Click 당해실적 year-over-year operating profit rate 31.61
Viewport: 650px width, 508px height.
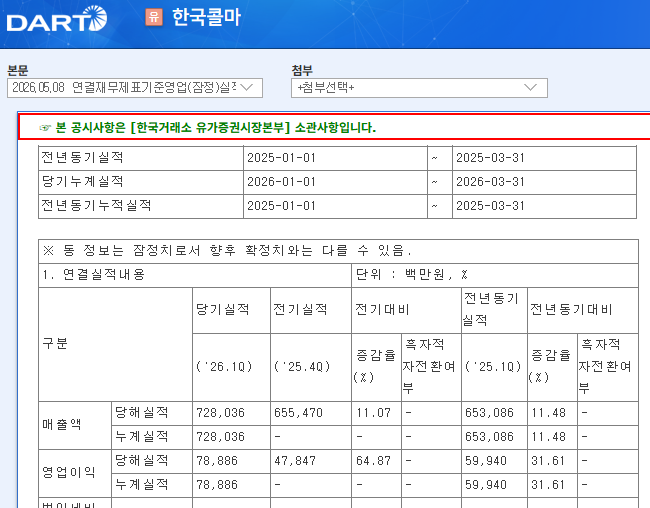[548, 461]
